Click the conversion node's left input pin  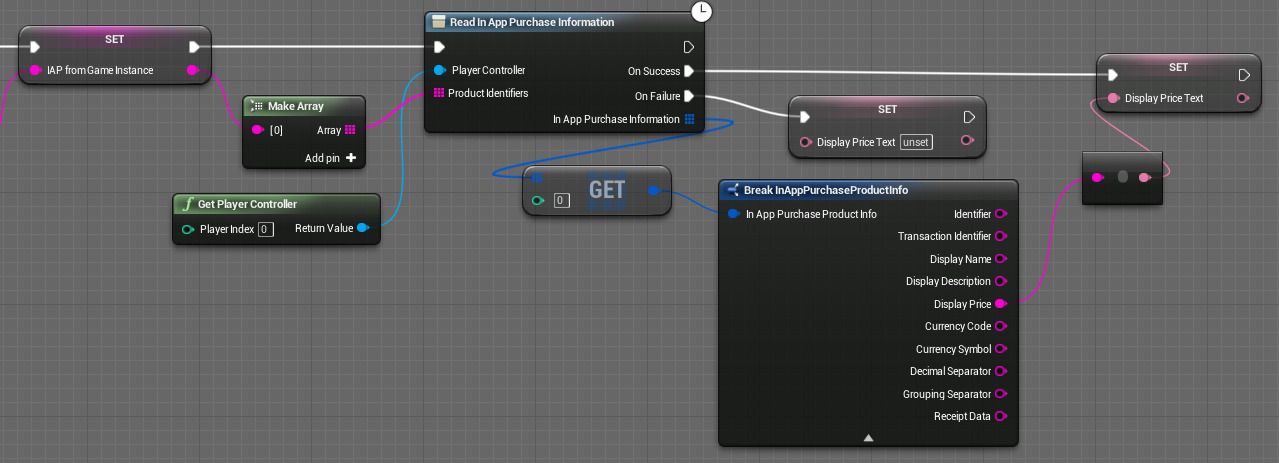pyautogui.click(x=1097, y=177)
